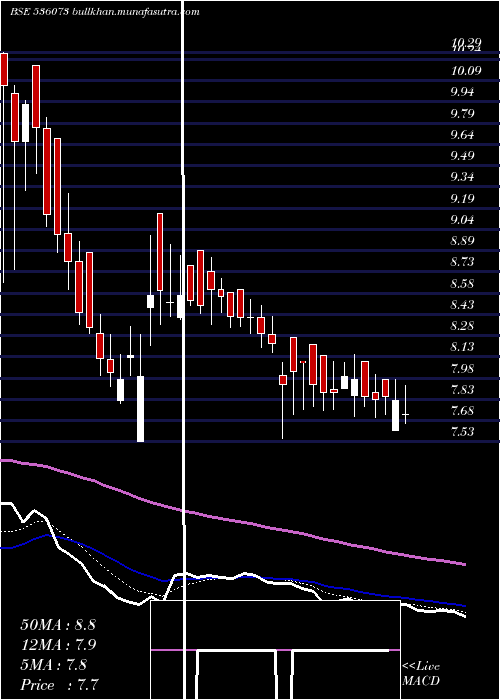Click the 7.83 price axis label

click(462, 390)
